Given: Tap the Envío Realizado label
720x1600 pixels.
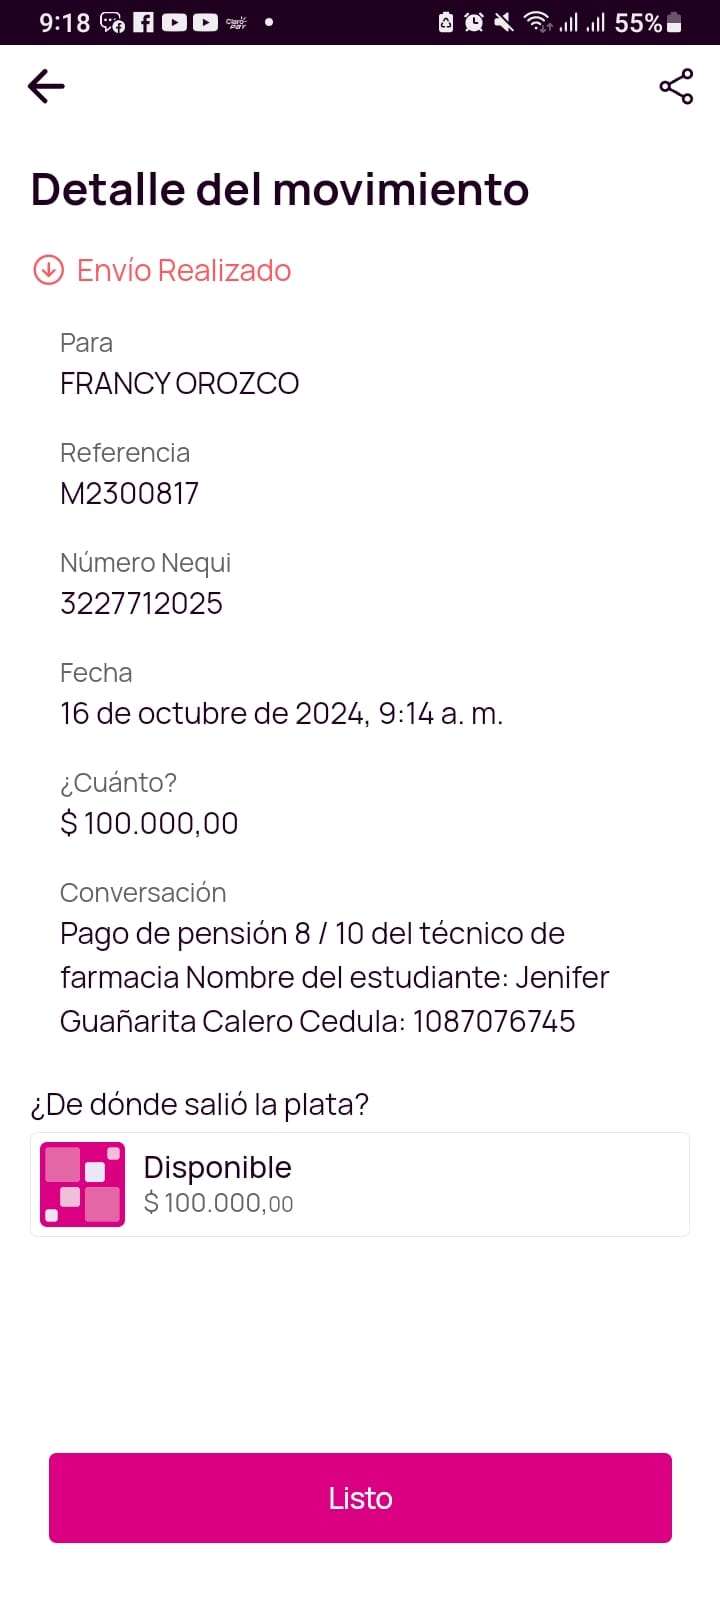Looking at the screenshot, I should point(184,270).
